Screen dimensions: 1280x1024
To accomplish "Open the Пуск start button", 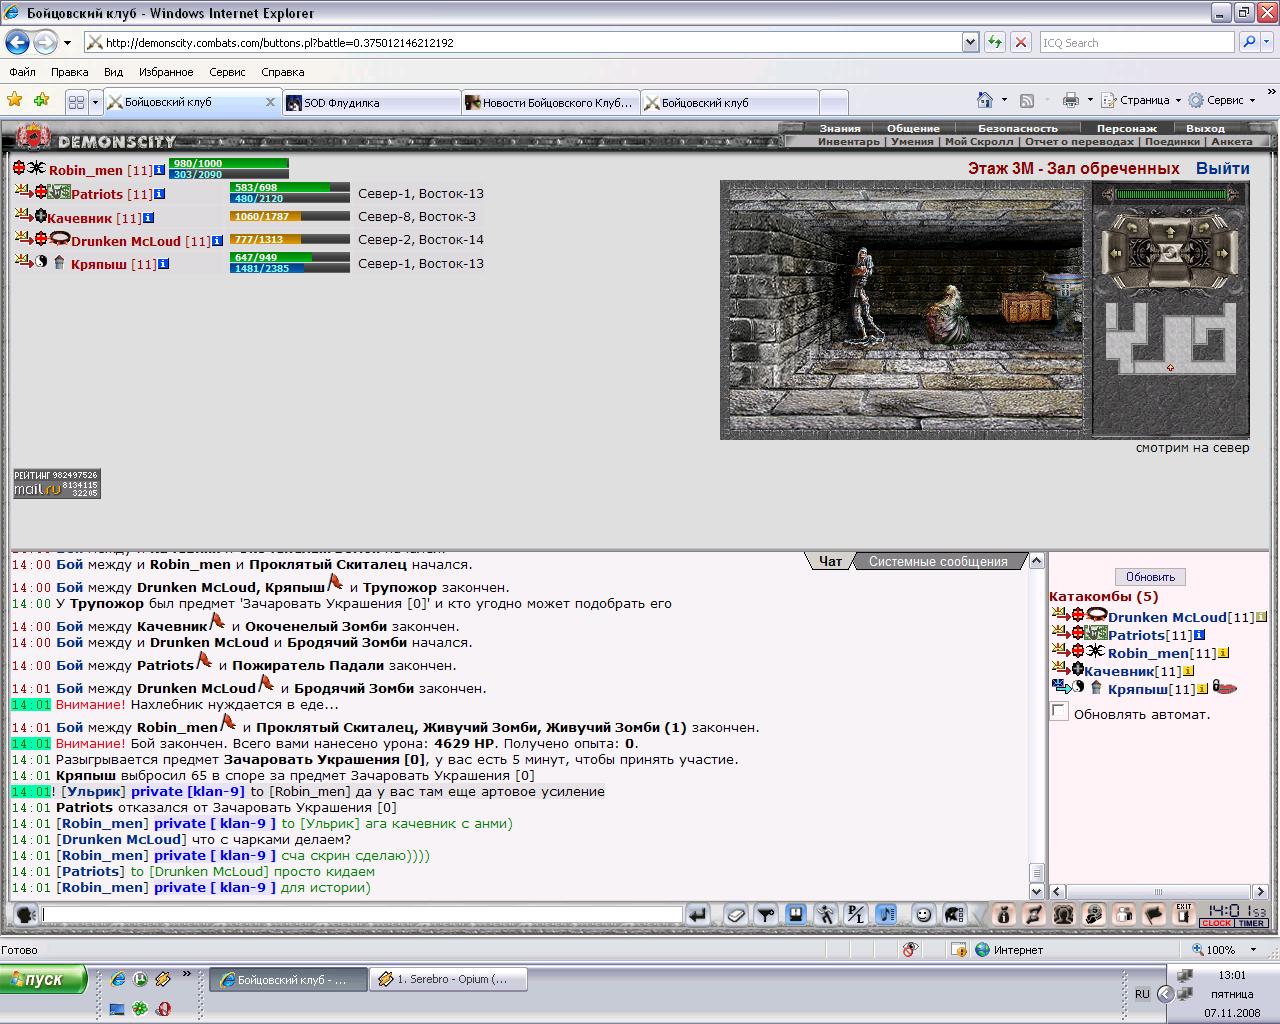I will [x=44, y=979].
